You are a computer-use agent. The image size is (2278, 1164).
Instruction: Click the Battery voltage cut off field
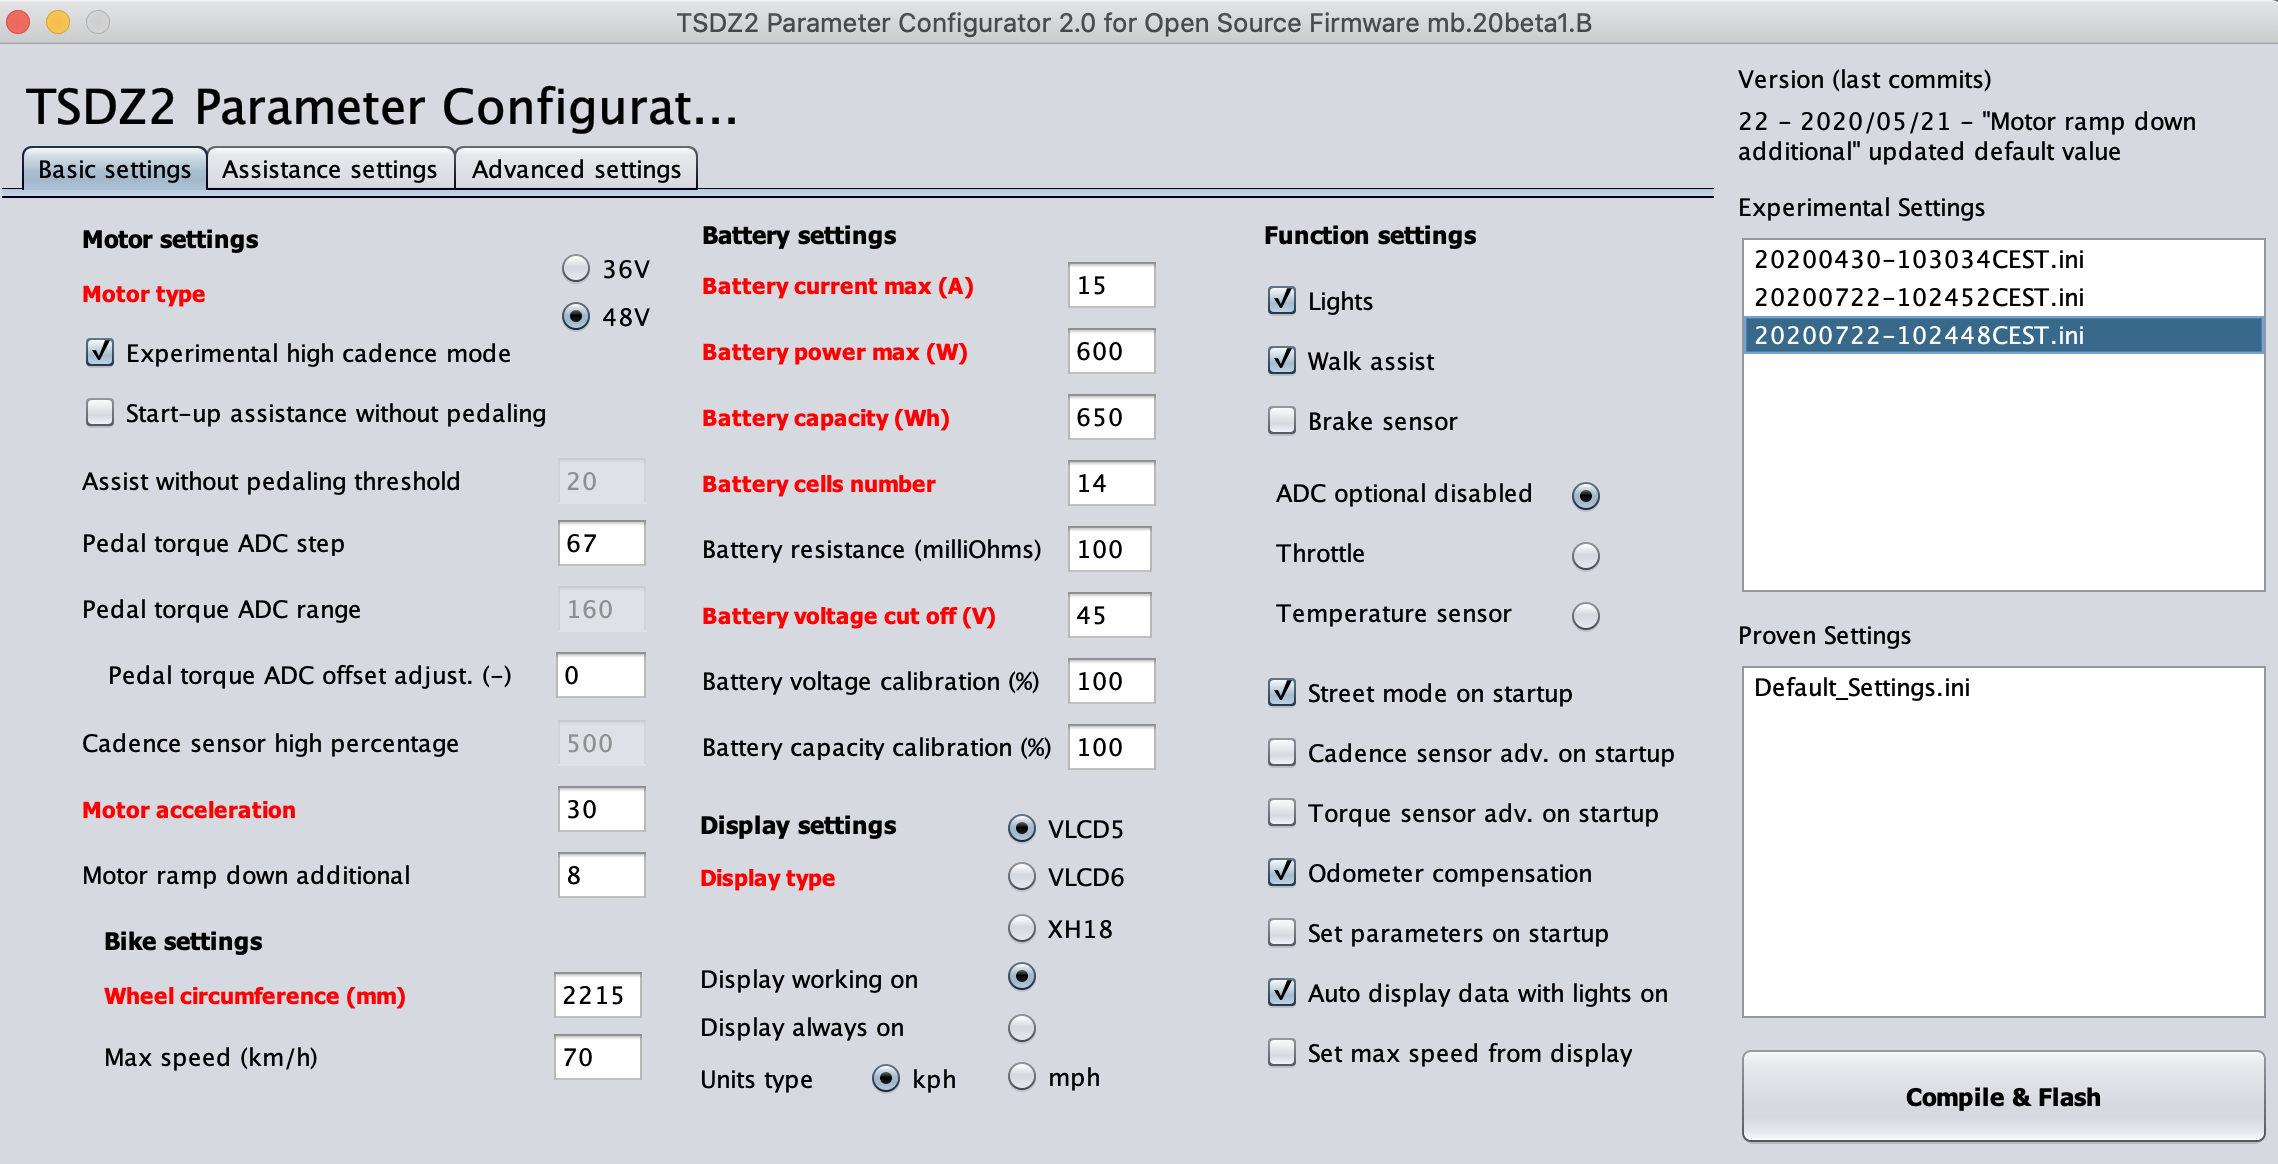pos(1109,615)
